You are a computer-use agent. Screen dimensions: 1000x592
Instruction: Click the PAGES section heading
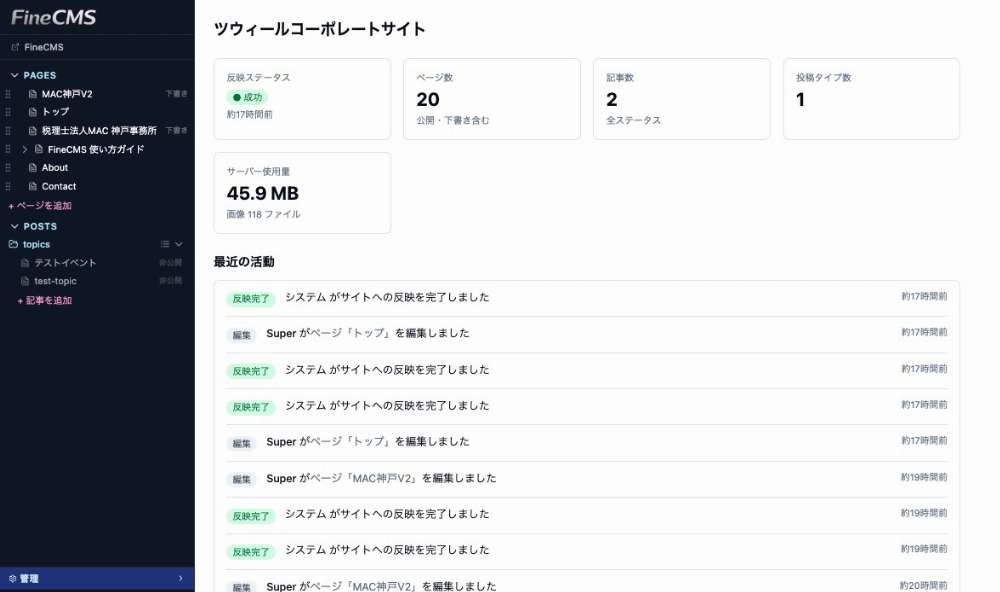tap(40, 75)
